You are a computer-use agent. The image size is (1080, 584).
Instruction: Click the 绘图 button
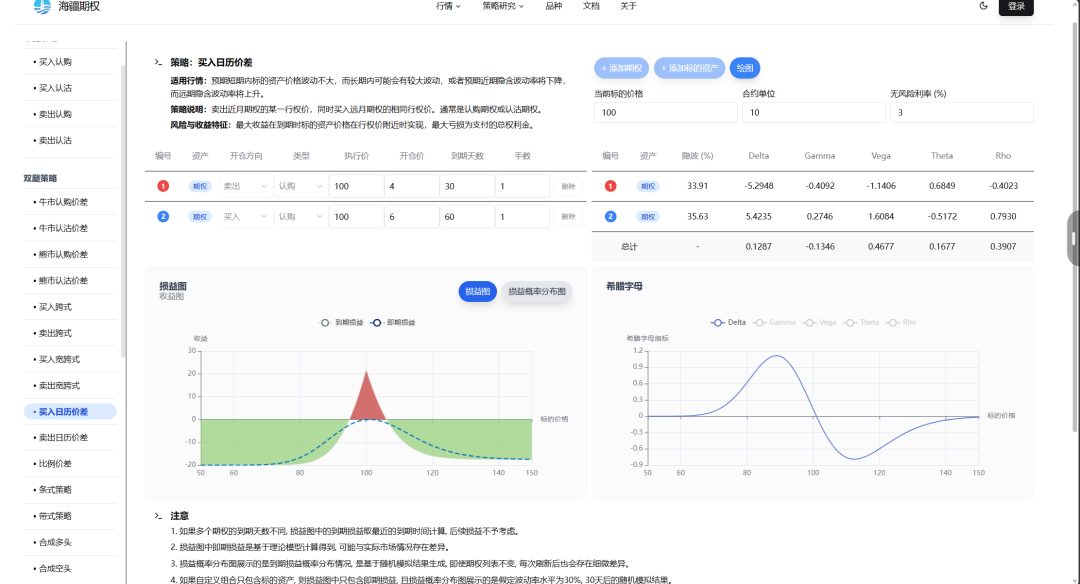[x=744, y=68]
